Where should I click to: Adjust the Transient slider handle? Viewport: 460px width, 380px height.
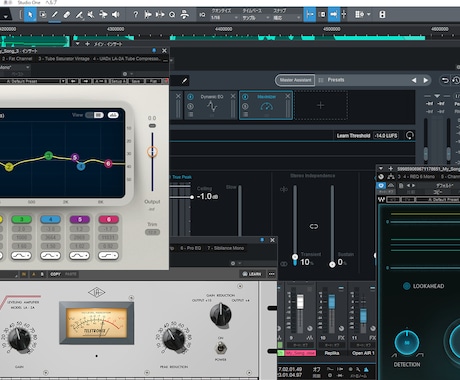295,257
